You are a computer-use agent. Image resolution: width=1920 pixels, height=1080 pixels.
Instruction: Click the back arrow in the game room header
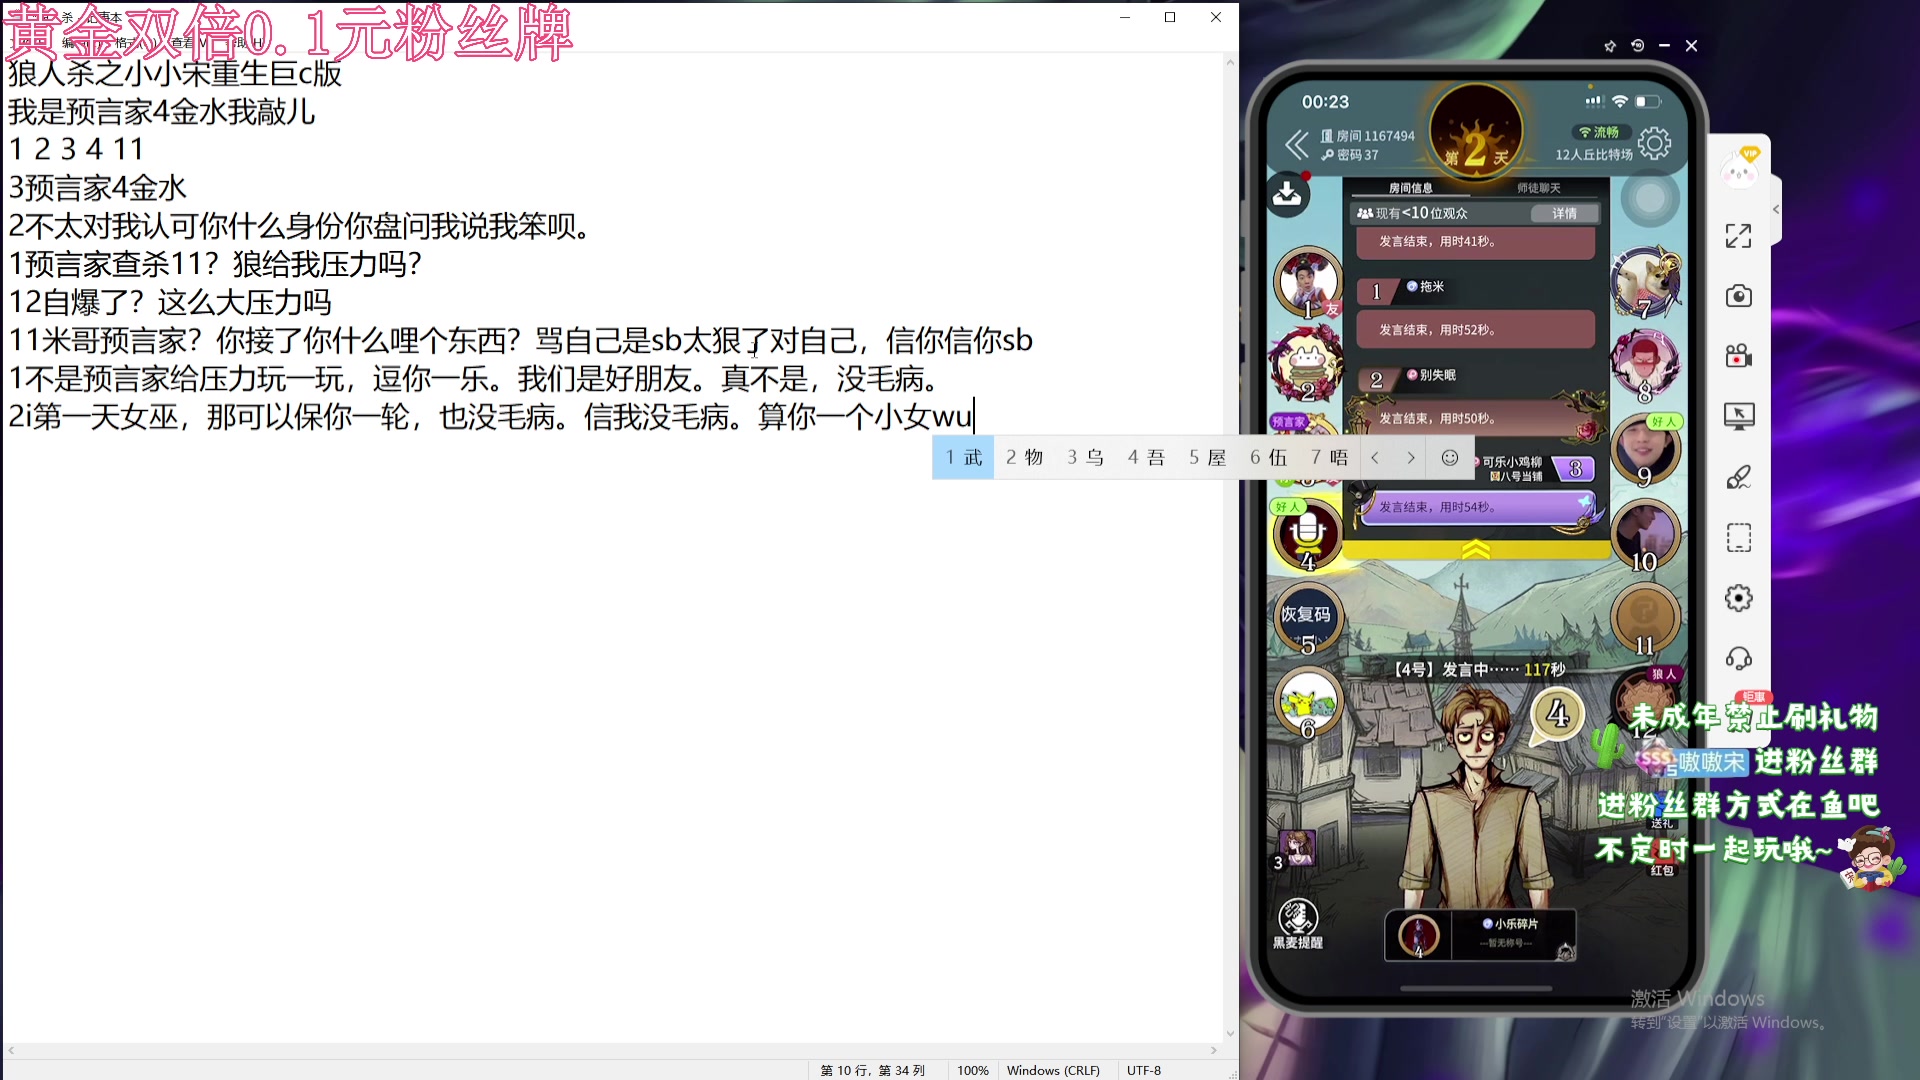tap(1296, 145)
